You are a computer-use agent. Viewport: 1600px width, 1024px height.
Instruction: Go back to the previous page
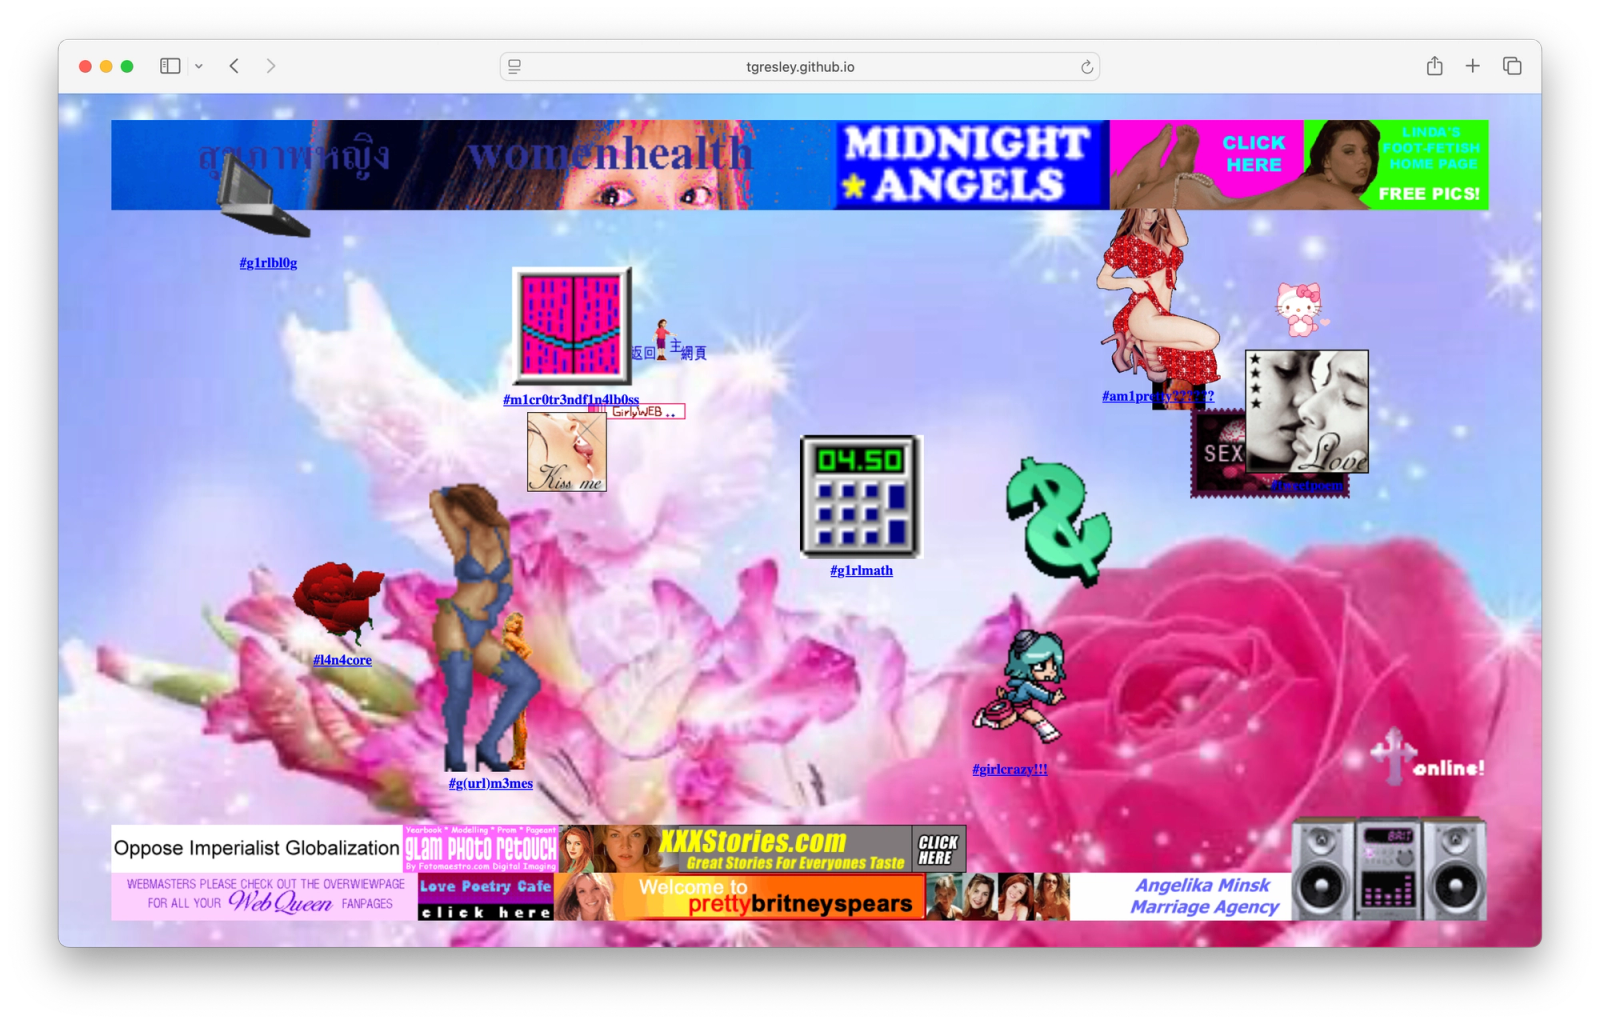(234, 66)
